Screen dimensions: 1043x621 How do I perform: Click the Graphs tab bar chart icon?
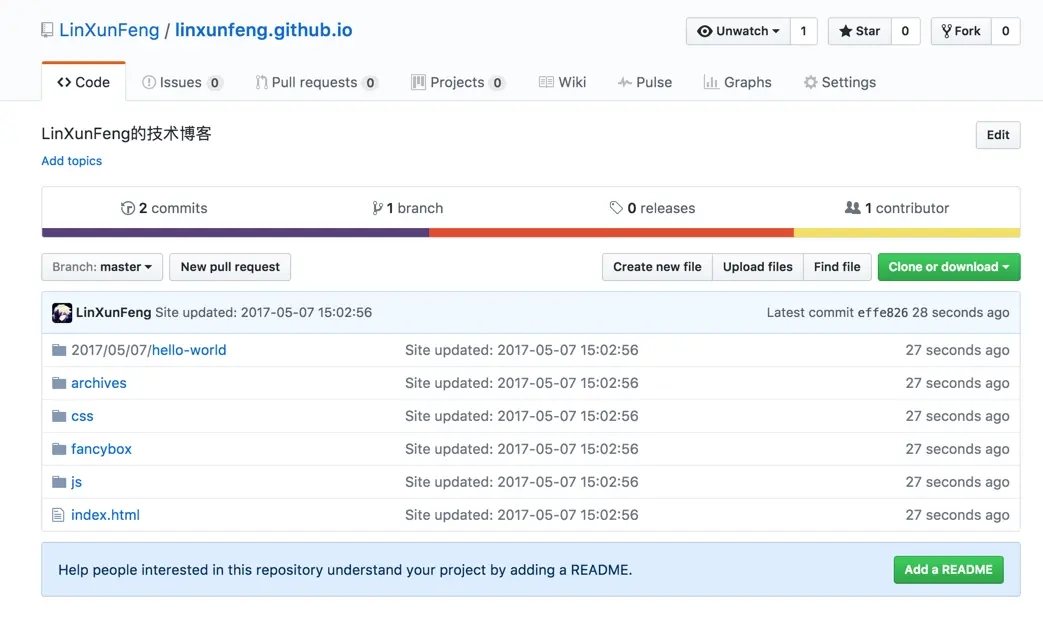tap(711, 82)
